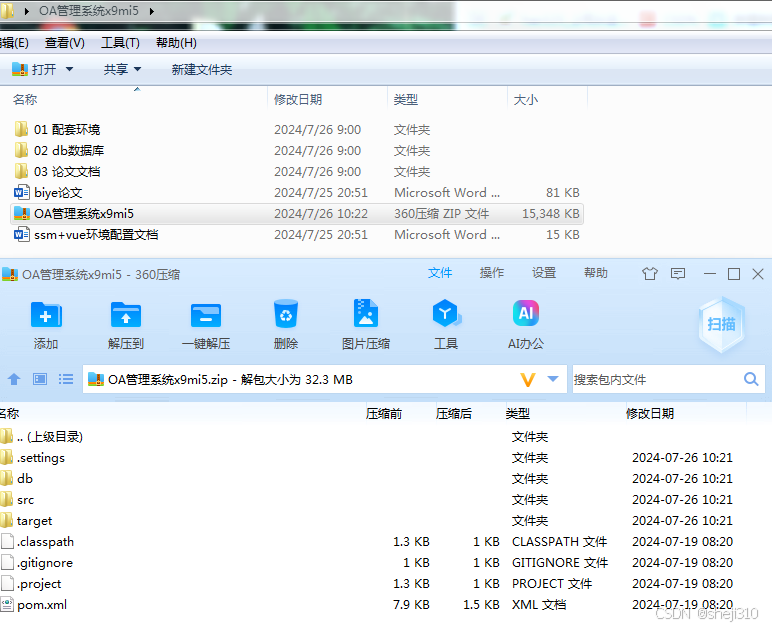Screen dimensions: 772x627
Task: Select the OA管理系统x9mi5 ZIP file icon
Action: [x=22, y=213]
